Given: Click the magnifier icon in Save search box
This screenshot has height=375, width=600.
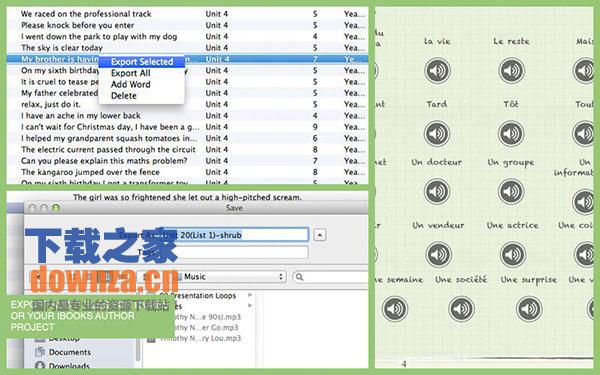Looking at the screenshot, I should tap(300, 277).
